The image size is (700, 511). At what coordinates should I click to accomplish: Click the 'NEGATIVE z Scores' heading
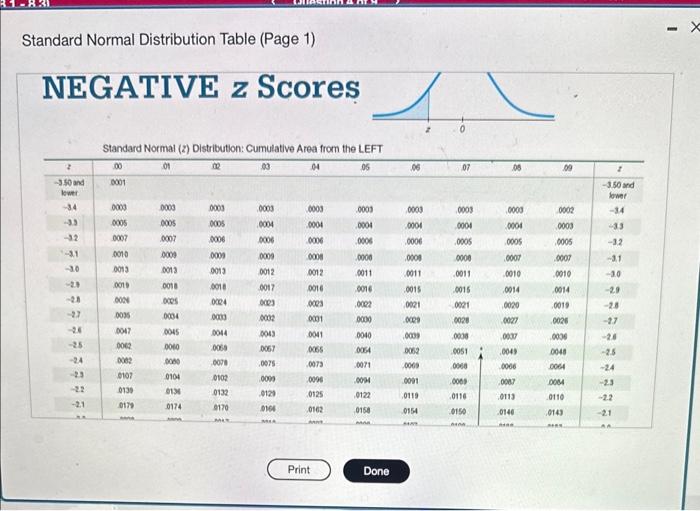(201, 87)
